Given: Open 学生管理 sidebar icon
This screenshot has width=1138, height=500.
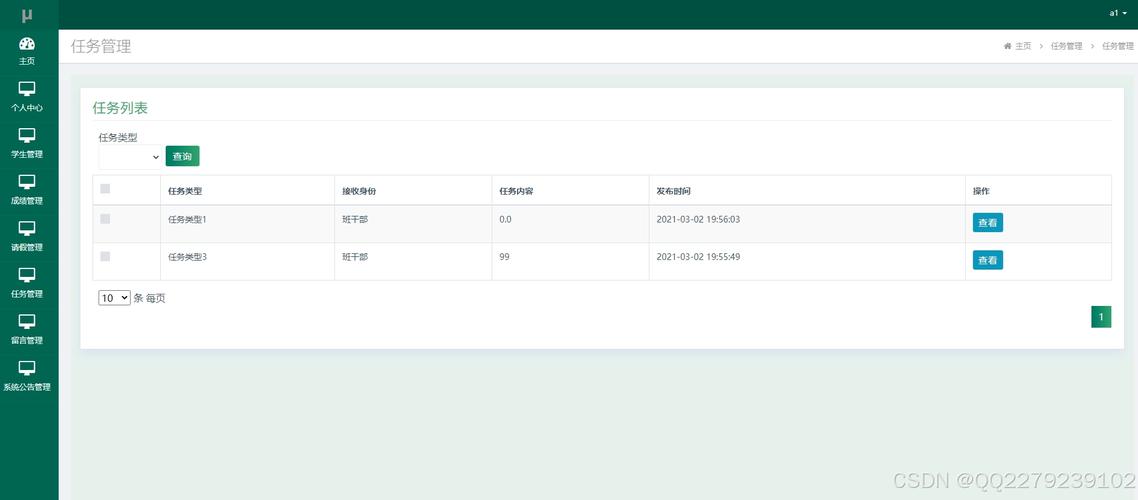Looking at the screenshot, I should click(x=27, y=135).
